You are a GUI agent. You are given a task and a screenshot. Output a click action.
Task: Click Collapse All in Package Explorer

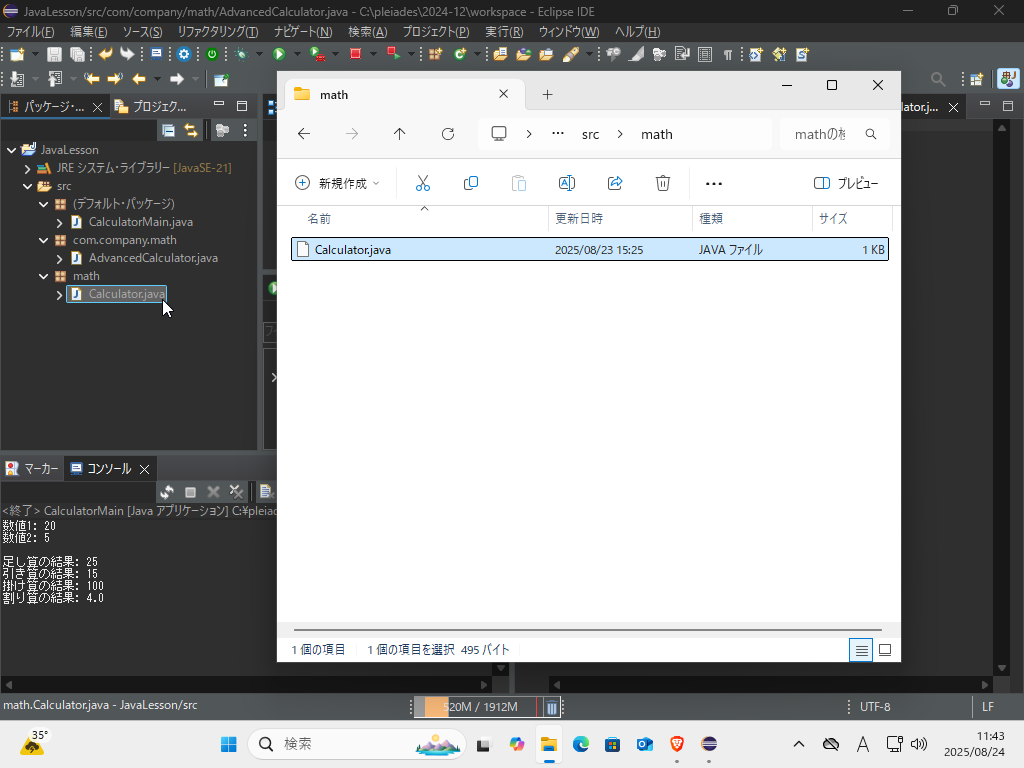click(x=168, y=131)
